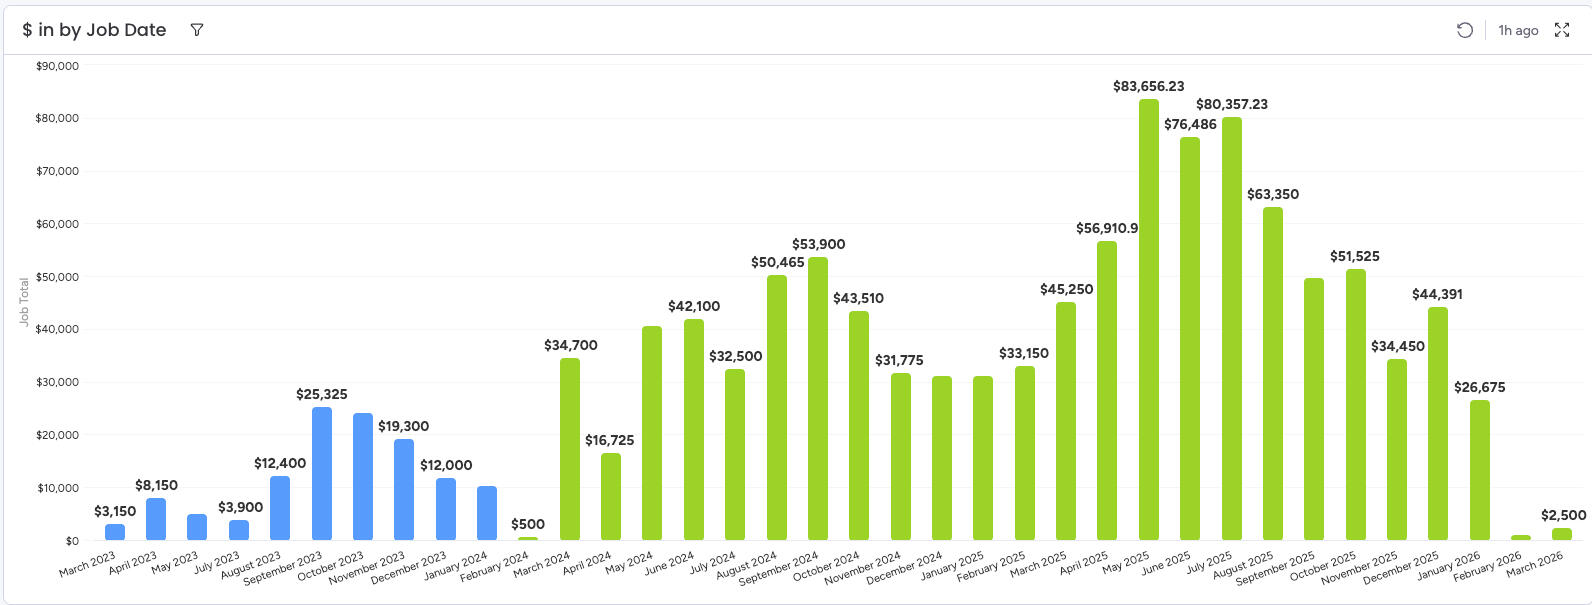Select the April 2024 bar at $16,725
The image size is (1592, 605).
(x=611, y=497)
